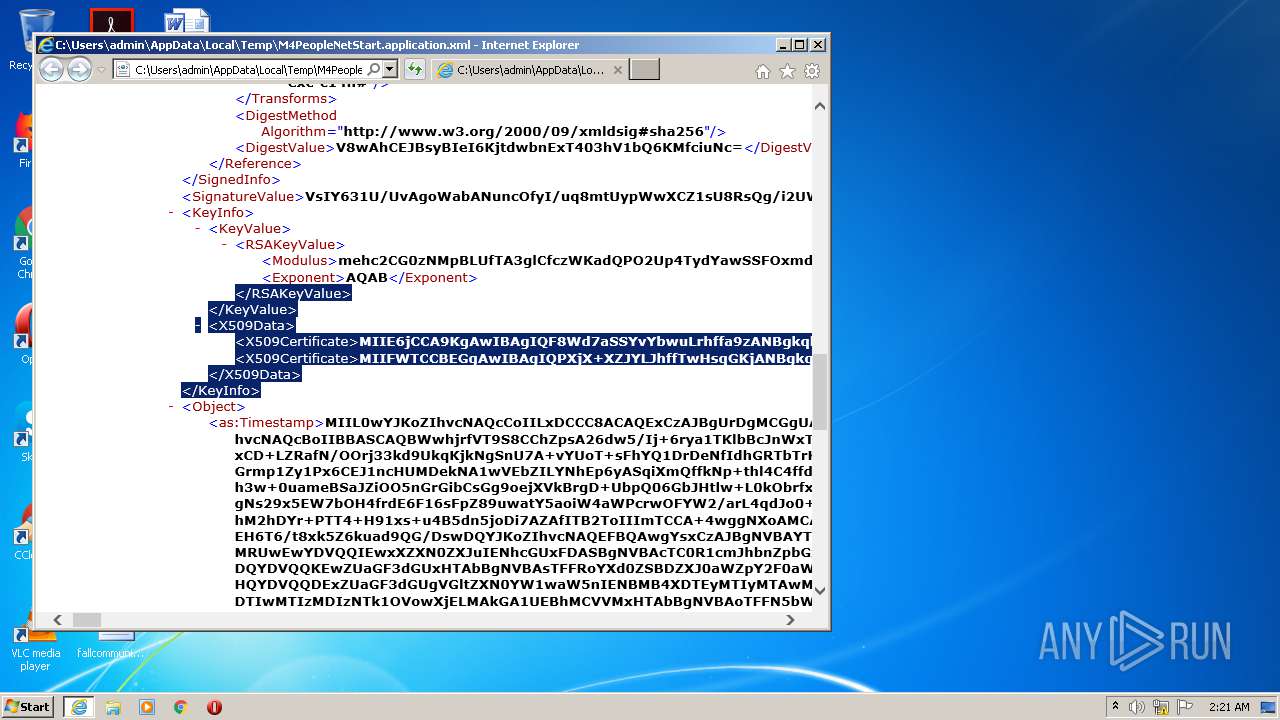
Task: Select the Word document desktop icon
Action: (x=187, y=22)
